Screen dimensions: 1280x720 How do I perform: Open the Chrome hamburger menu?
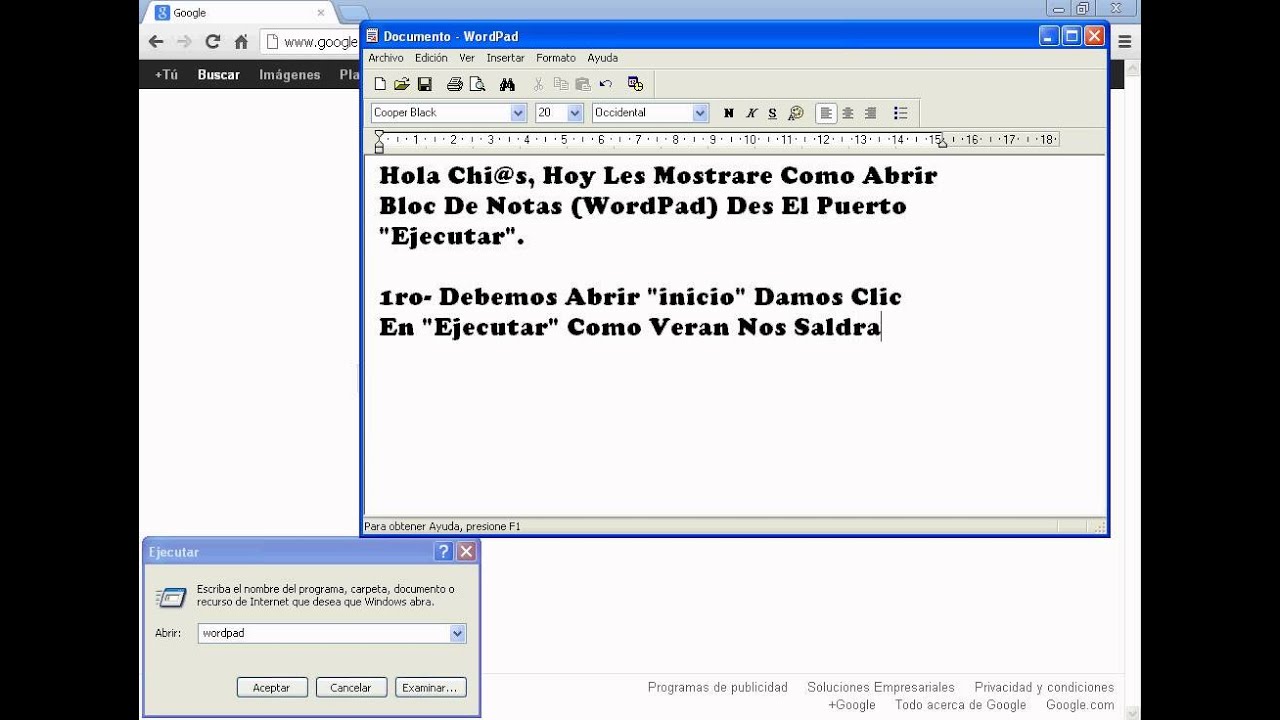[1125, 42]
